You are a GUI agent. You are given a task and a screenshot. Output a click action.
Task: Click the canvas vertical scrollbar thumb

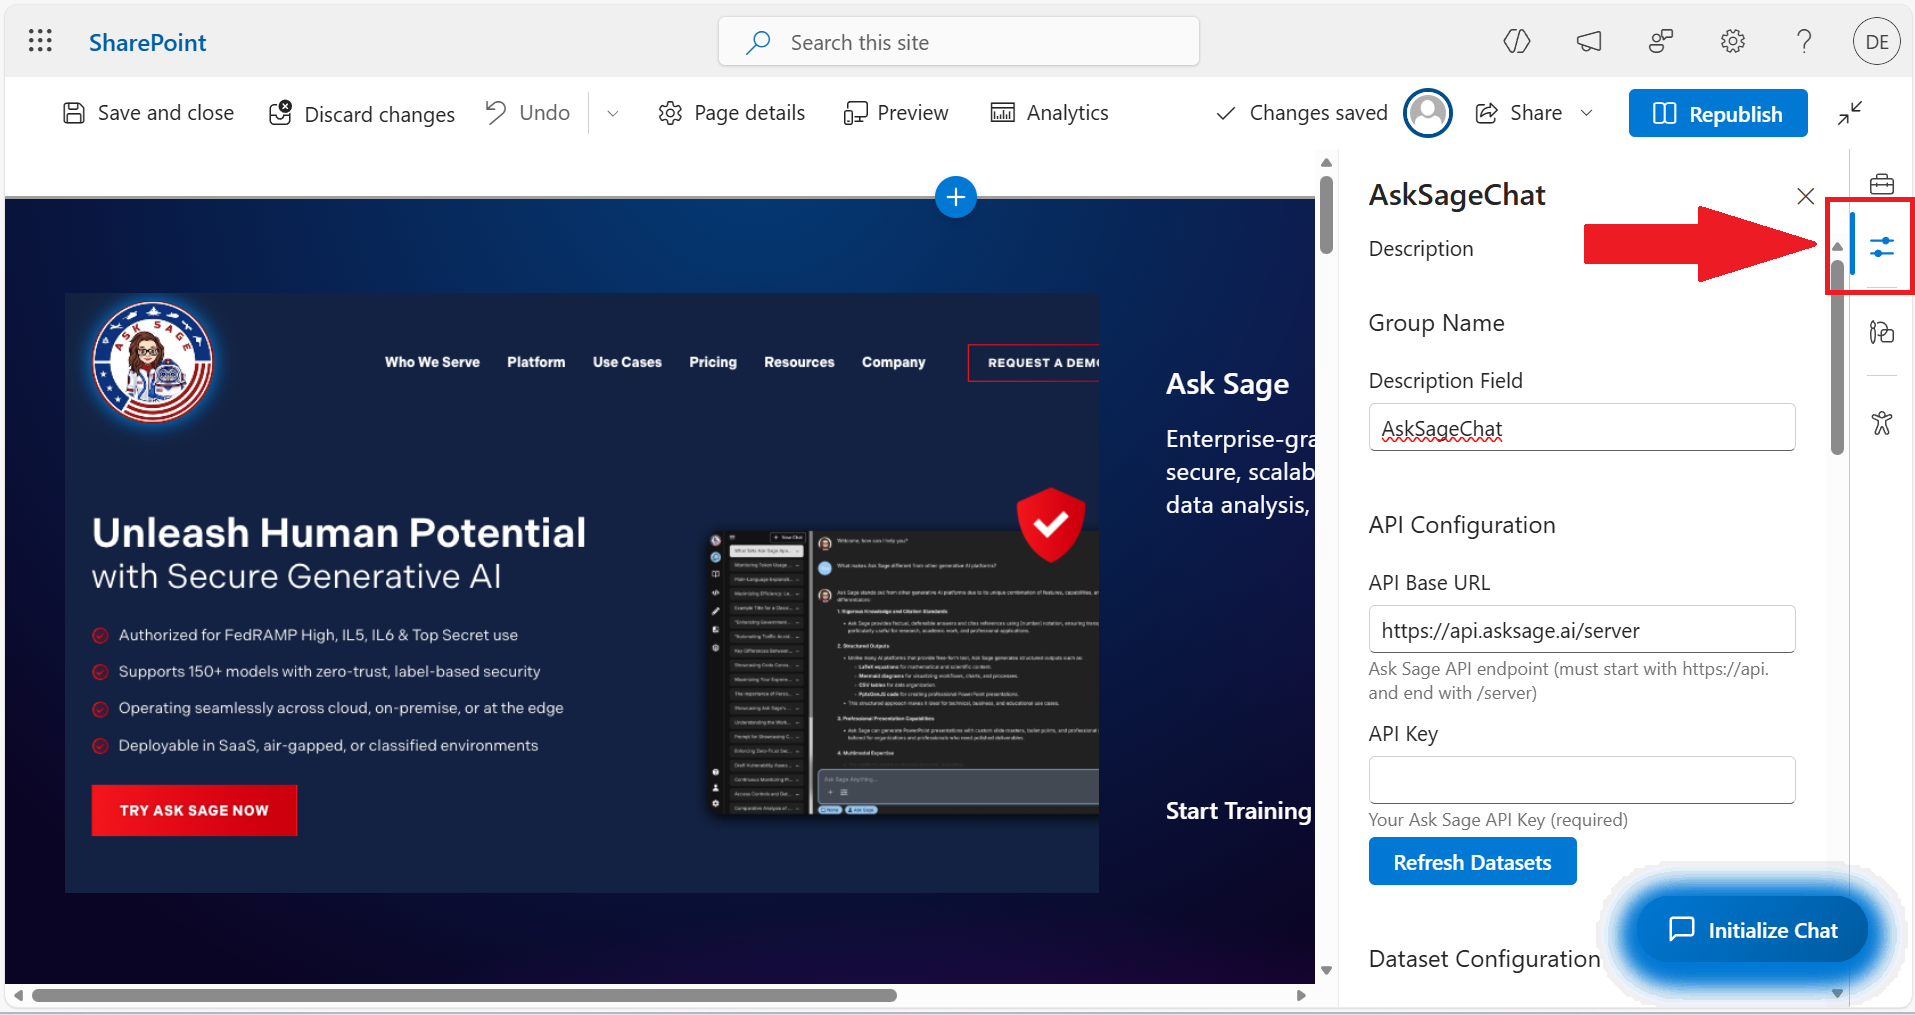click(1326, 215)
